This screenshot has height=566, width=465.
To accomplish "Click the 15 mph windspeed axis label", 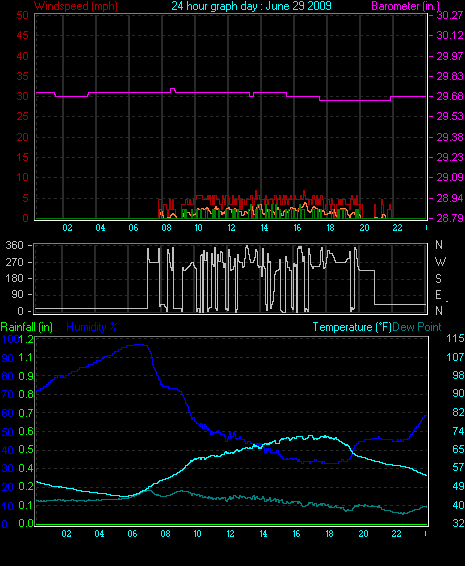I will point(22,157).
